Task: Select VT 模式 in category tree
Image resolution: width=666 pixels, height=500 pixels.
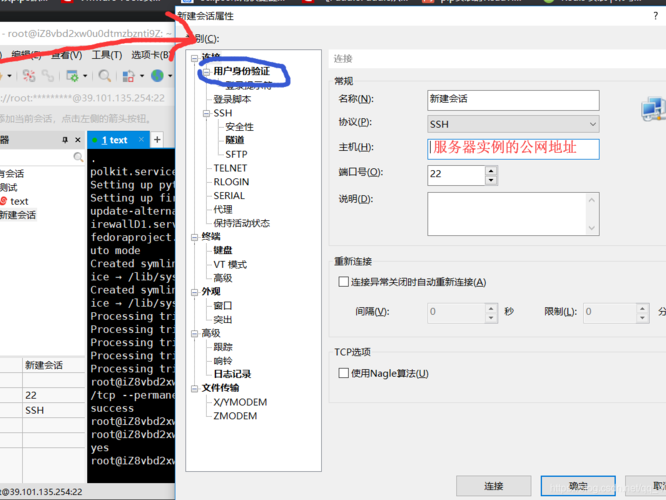Action: coord(230,265)
